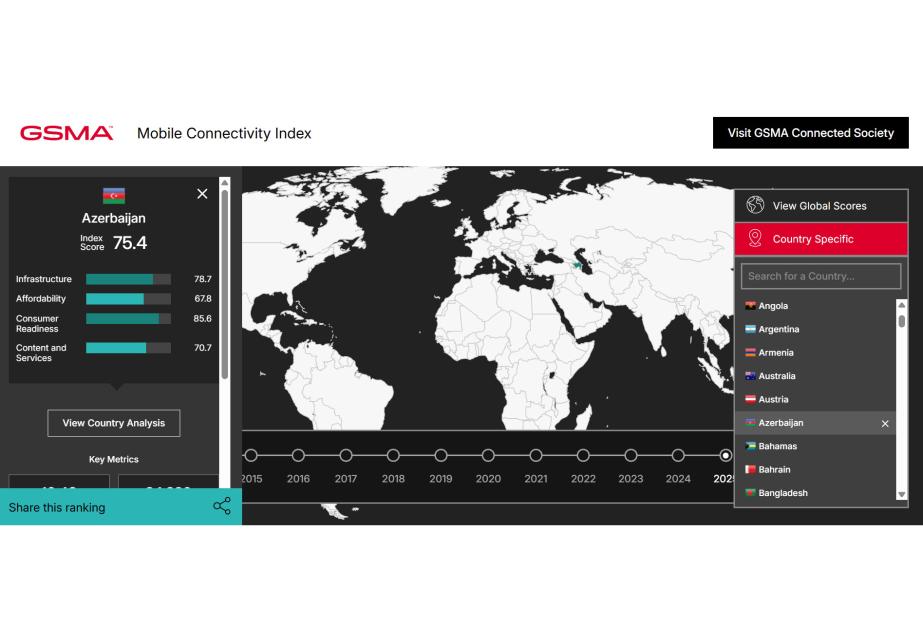The width and height of the screenshot is (923, 630).
Task: Choose Bahamas from the country list
Action: [x=815, y=446]
